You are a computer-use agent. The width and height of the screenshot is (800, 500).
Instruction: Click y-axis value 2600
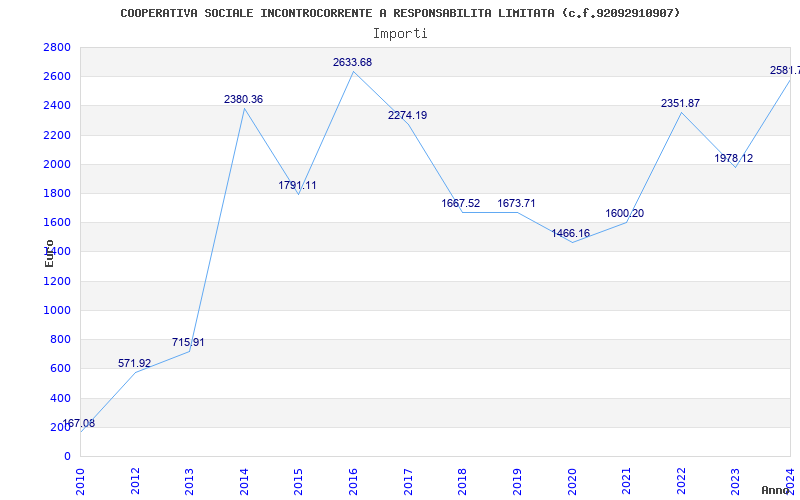click(57, 77)
